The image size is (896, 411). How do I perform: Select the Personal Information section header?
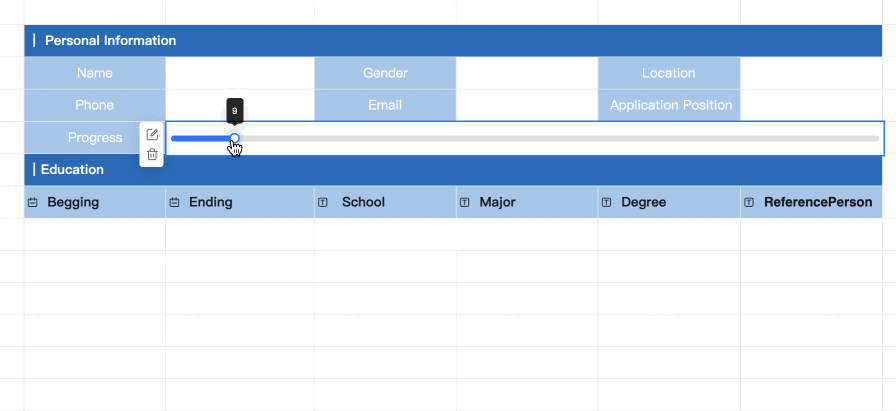tap(110, 41)
